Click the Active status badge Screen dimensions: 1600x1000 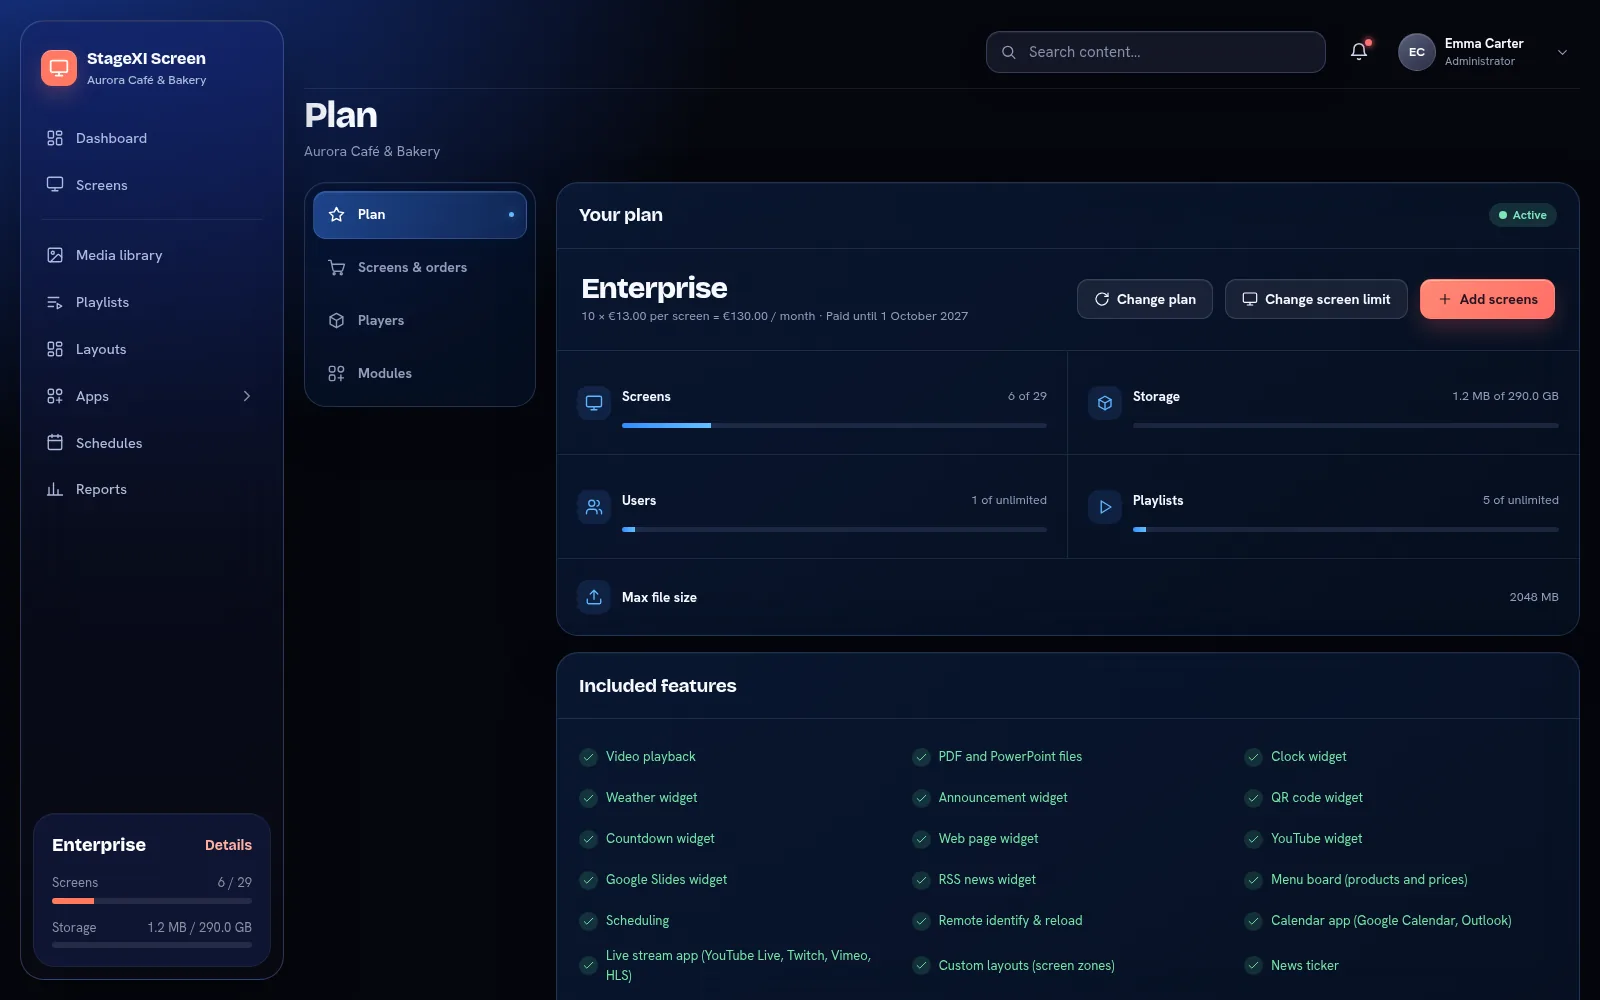coord(1522,215)
